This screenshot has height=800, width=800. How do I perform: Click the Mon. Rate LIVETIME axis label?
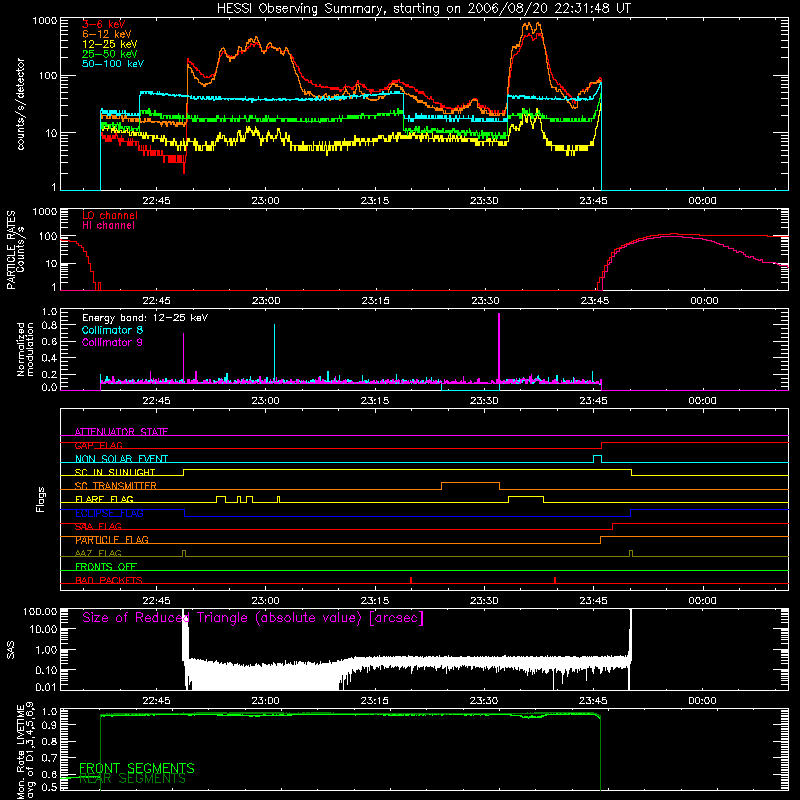(25, 751)
